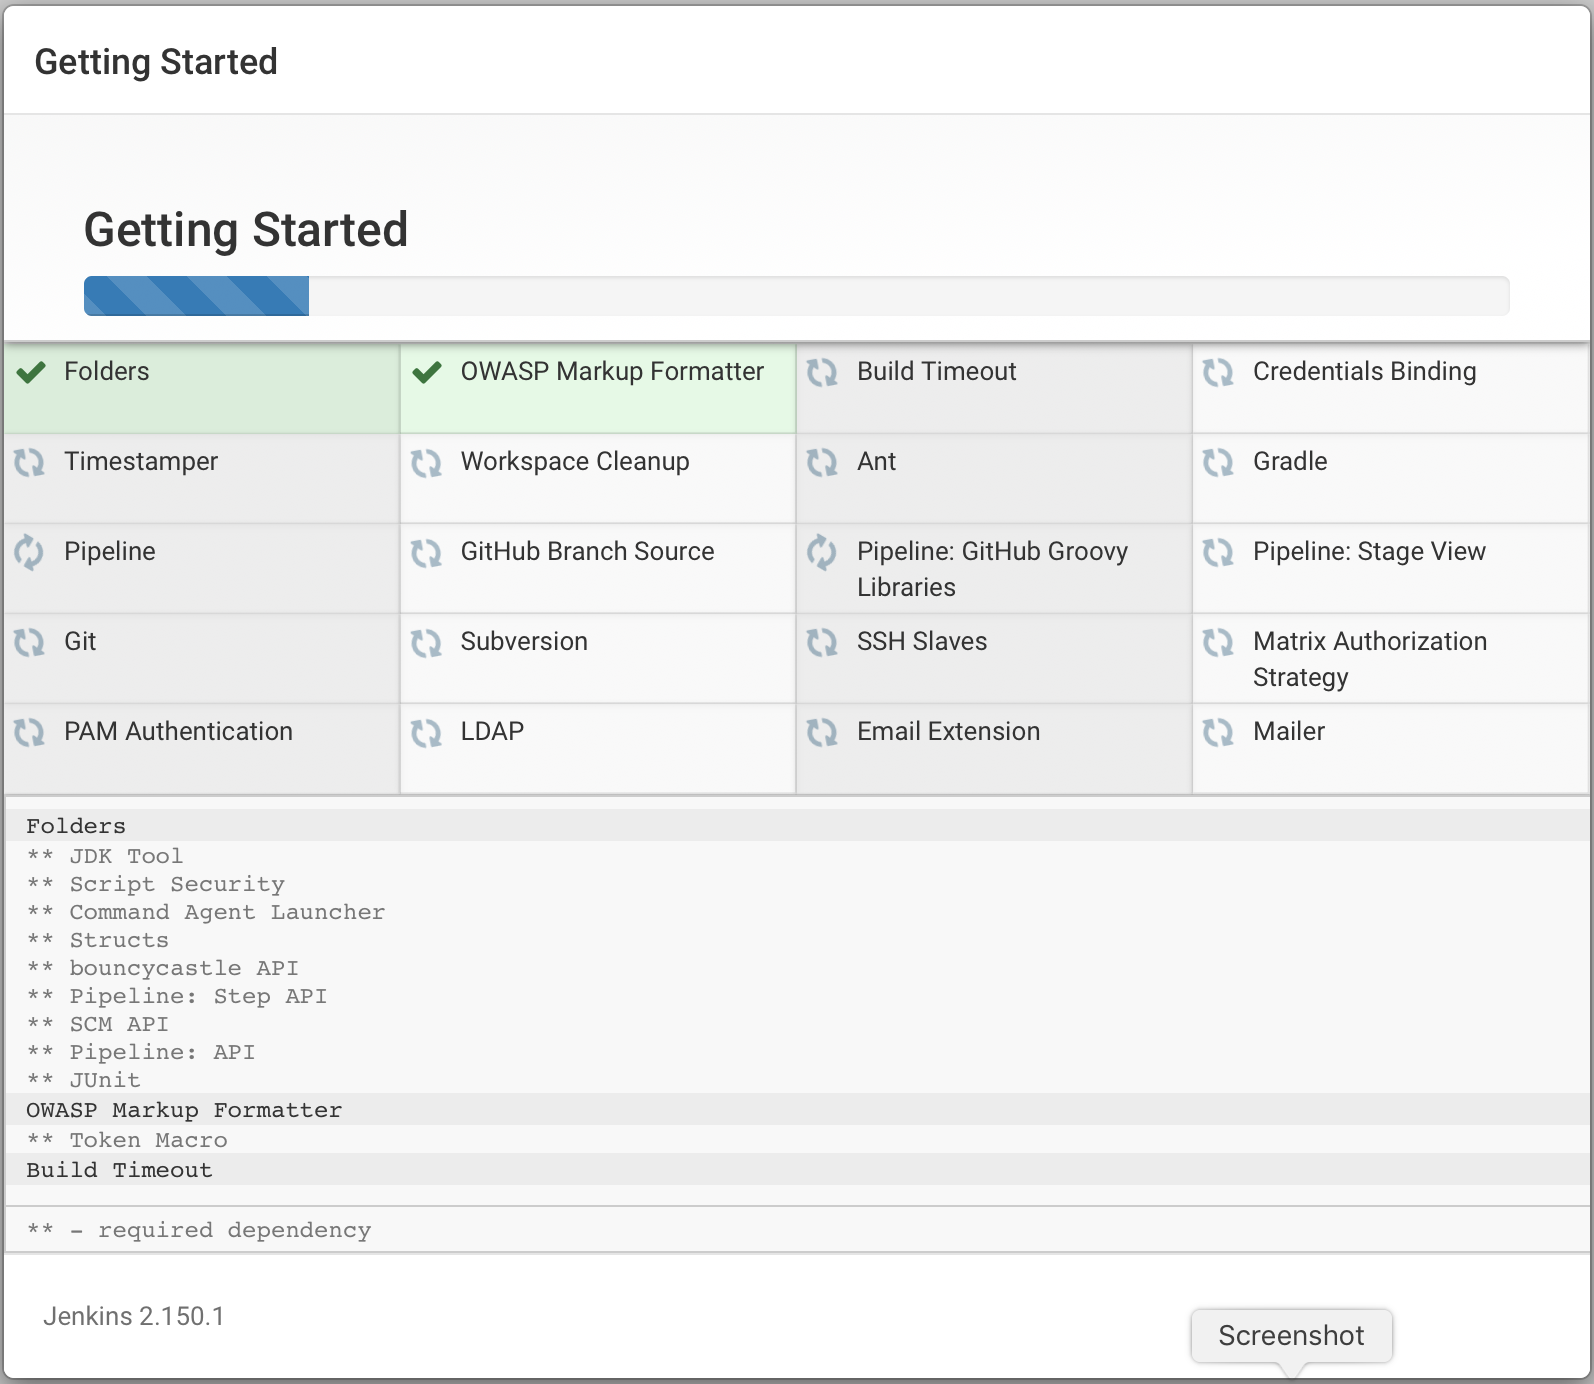Click the waiting icon beside LDAP

click(427, 733)
